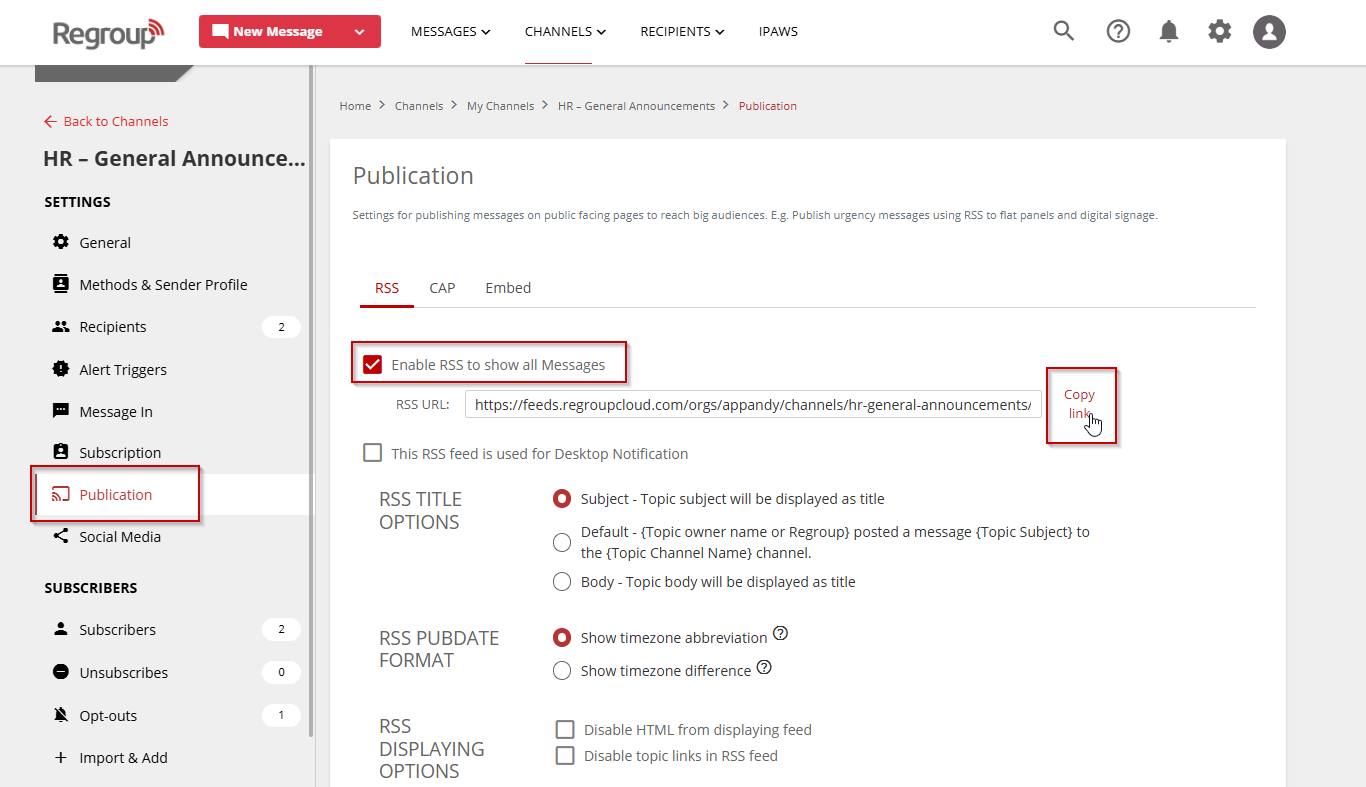Open the help question mark icon
The width and height of the screenshot is (1366, 787).
point(1118,31)
